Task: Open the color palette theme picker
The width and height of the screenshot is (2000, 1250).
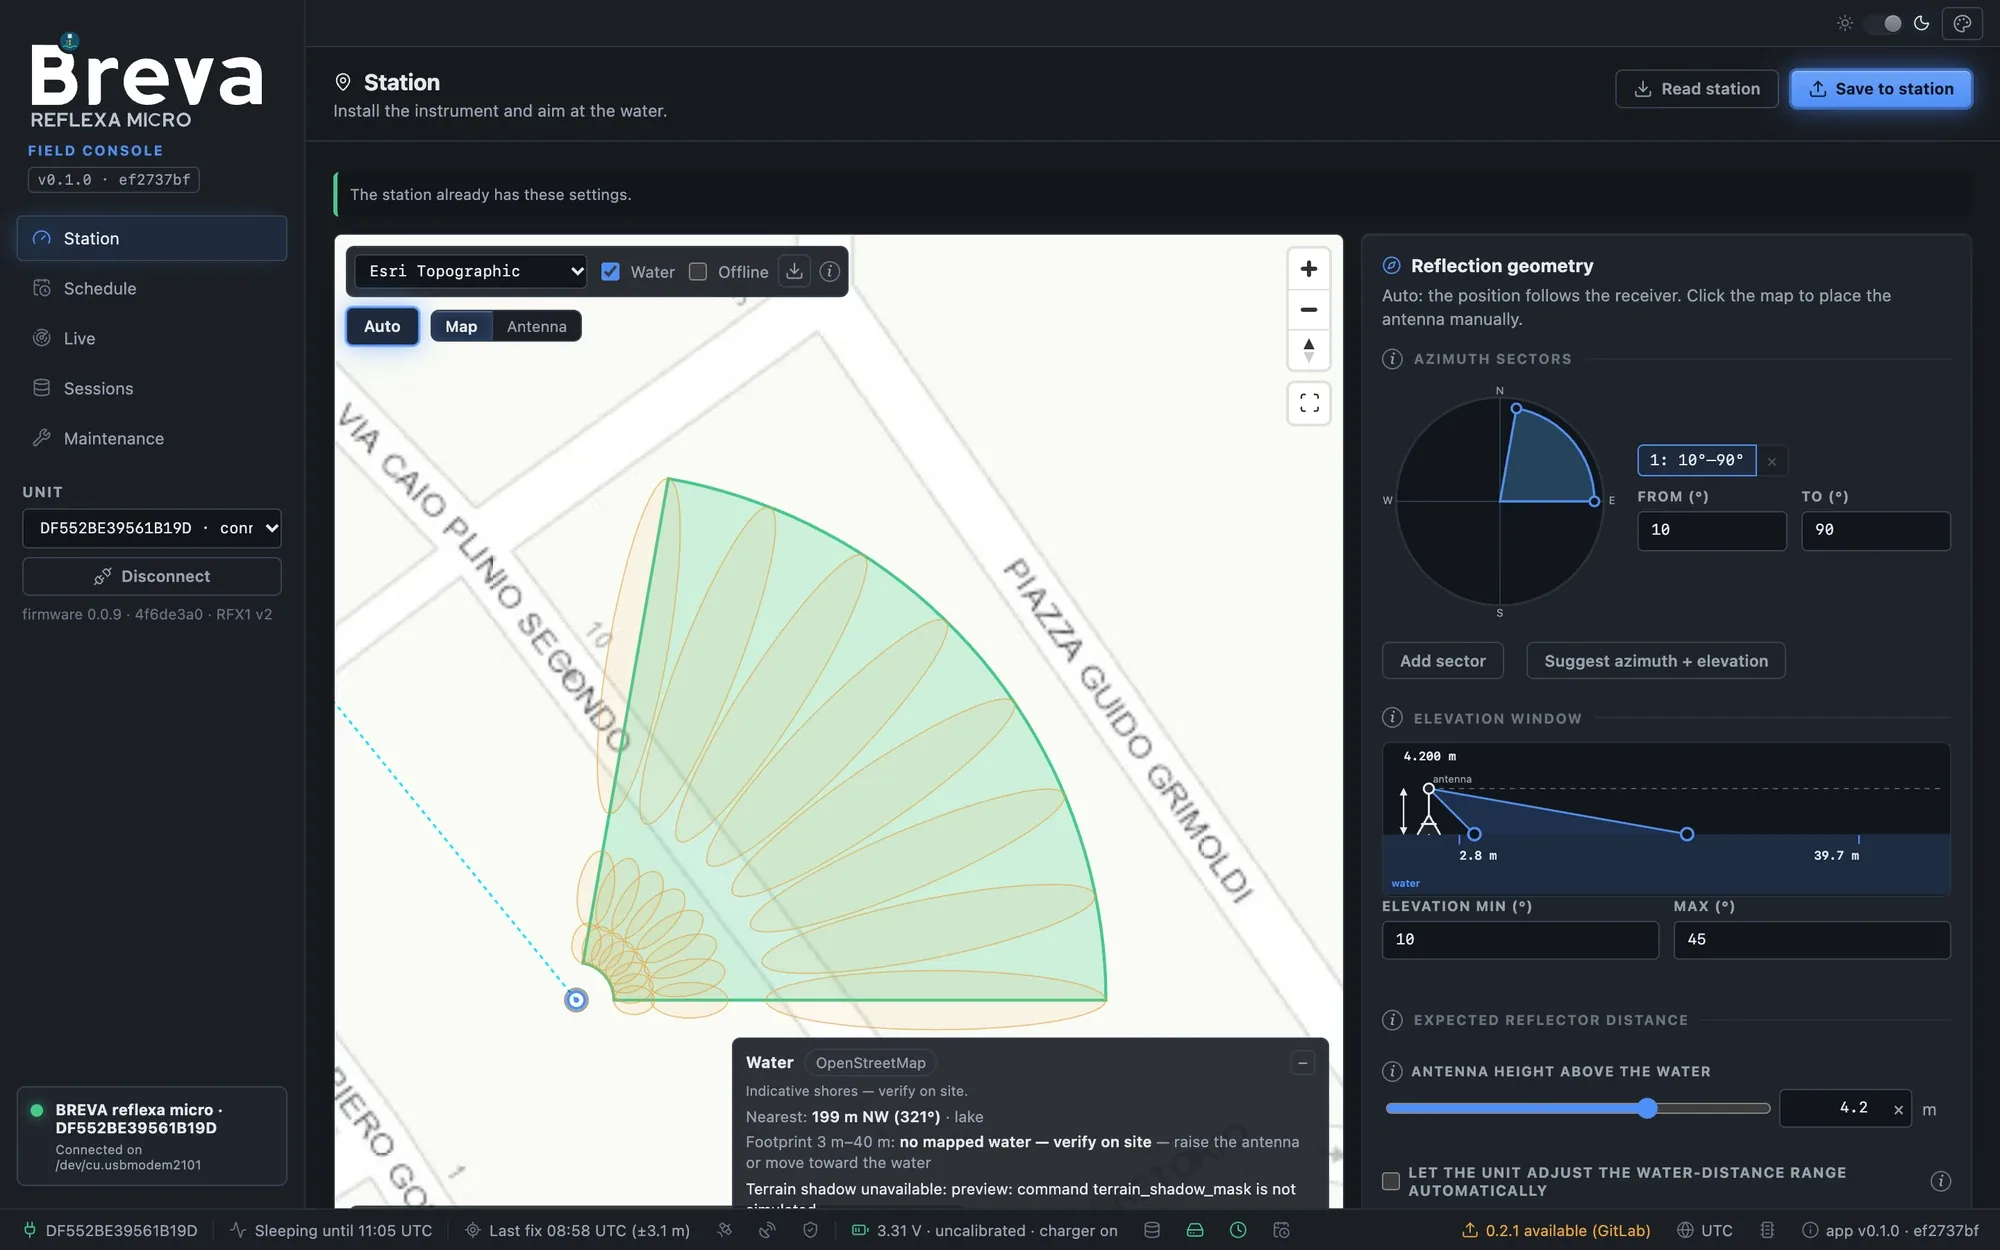Action: (x=1962, y=23)
